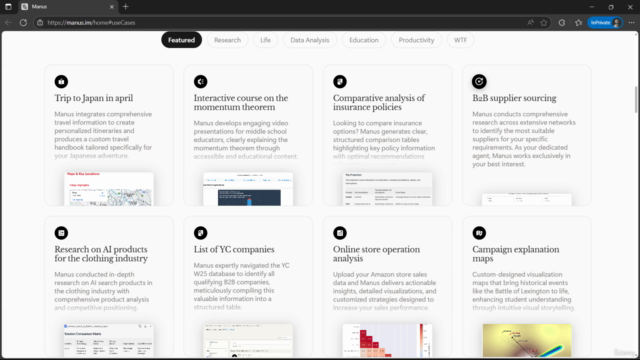Open Interactive course on the momentum theorem
The height and width of the screenshot is (360, 640).
click(x=241, y=102)
